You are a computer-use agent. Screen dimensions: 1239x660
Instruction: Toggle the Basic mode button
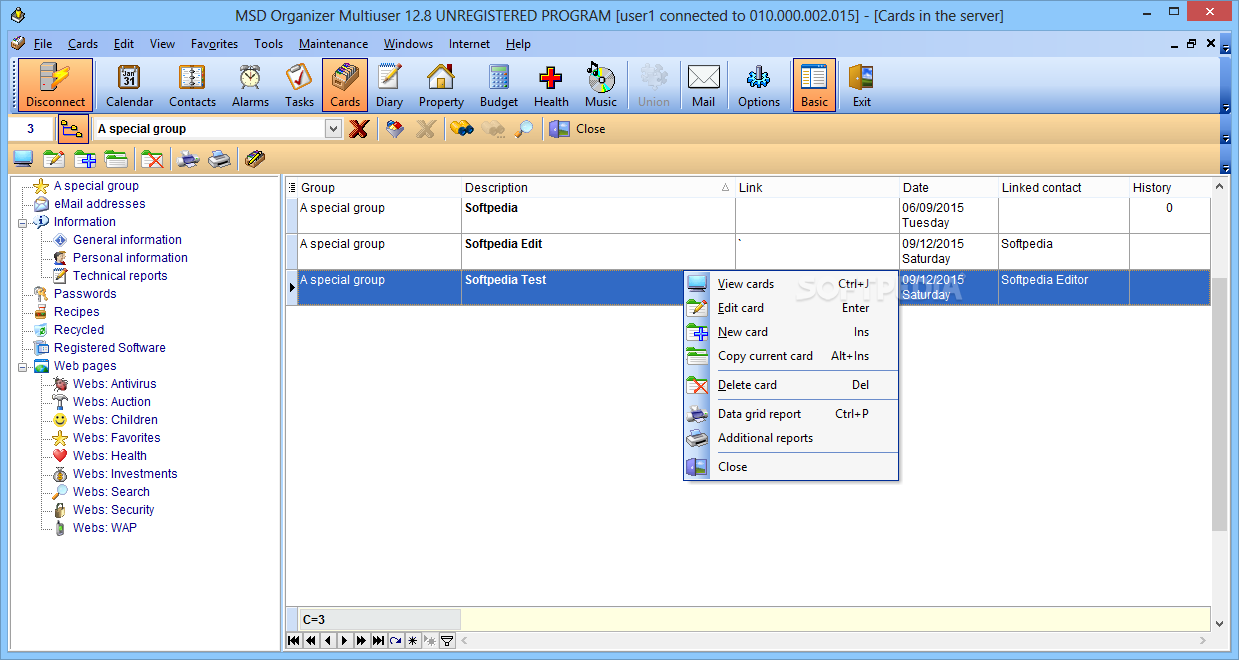814,85
